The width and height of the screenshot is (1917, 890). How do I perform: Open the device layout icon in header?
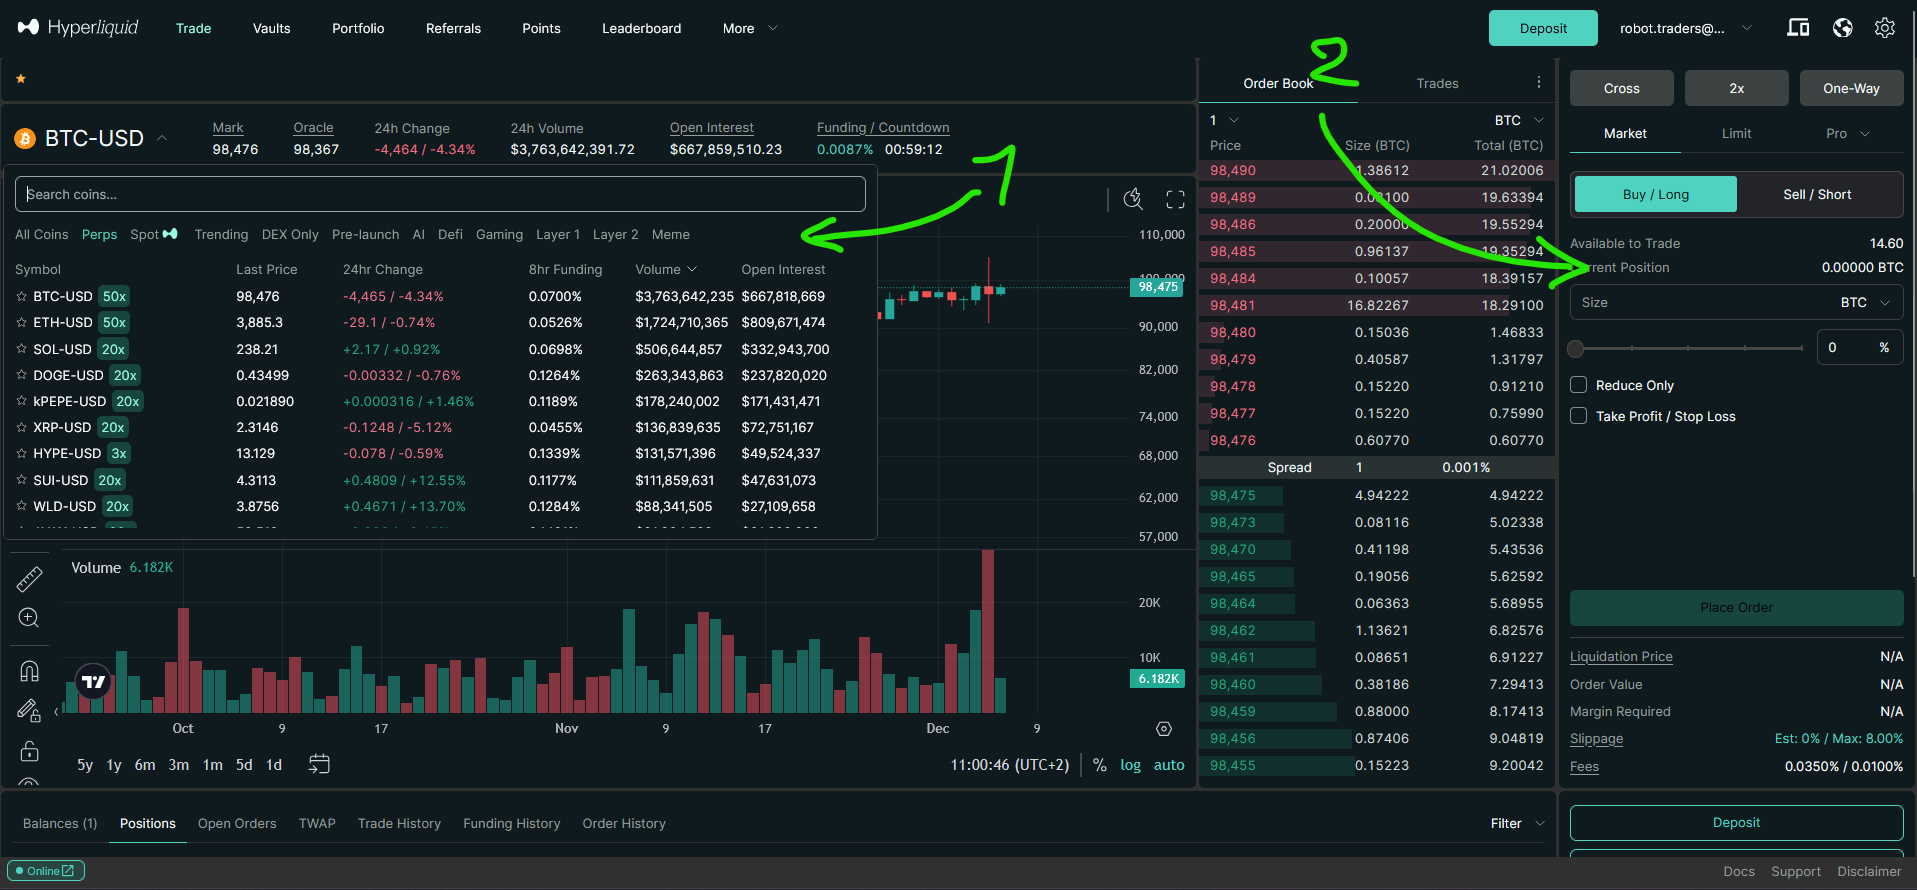tap(1798, 28)
